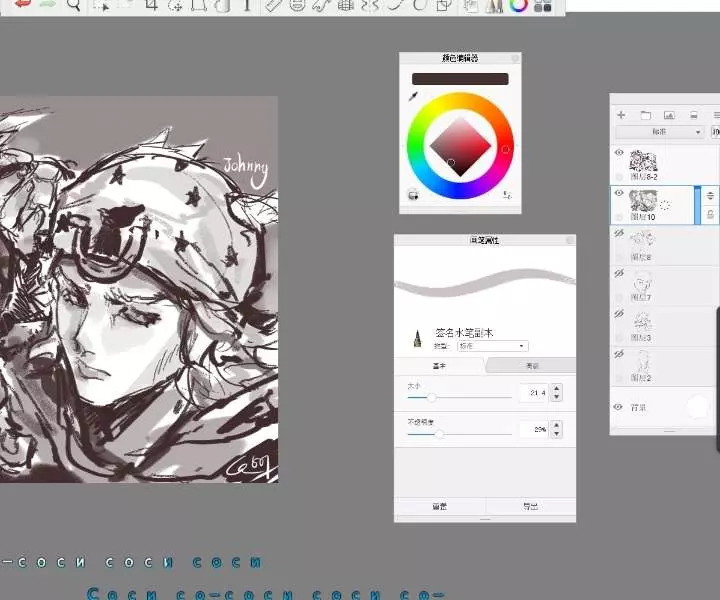Toggle visibility of 背景 background layer

coord(619,407)
